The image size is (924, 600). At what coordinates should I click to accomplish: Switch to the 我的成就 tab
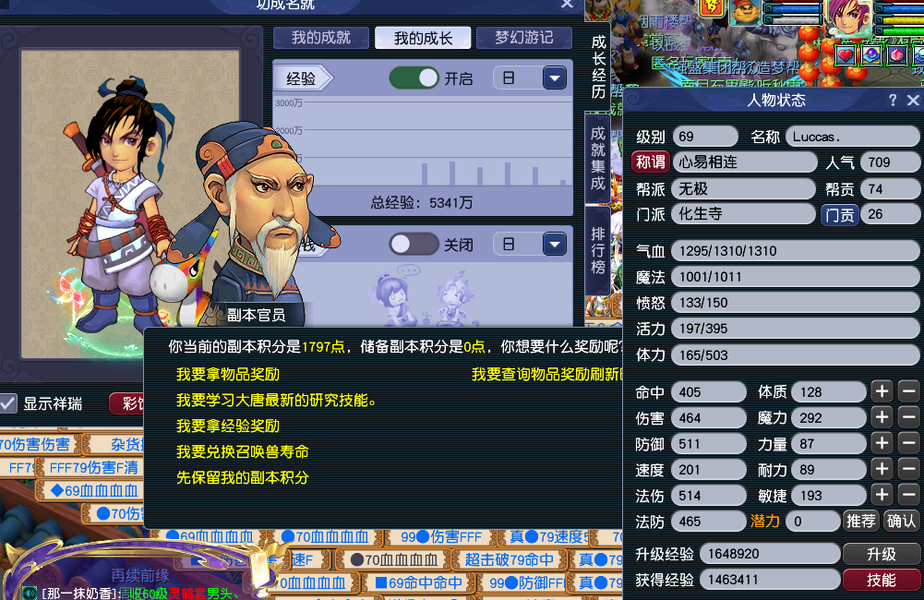(x=321, y=38)
